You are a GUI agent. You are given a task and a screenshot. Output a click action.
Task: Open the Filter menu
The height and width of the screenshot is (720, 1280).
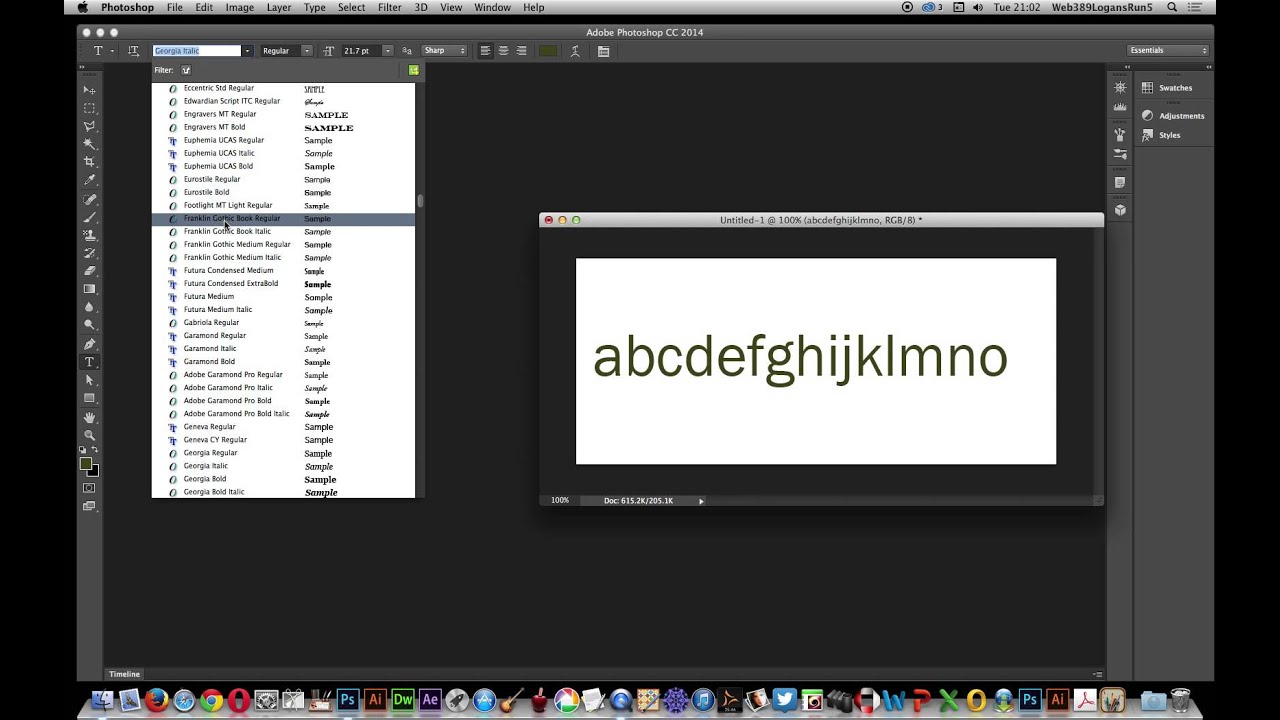[x=390, y=7]
